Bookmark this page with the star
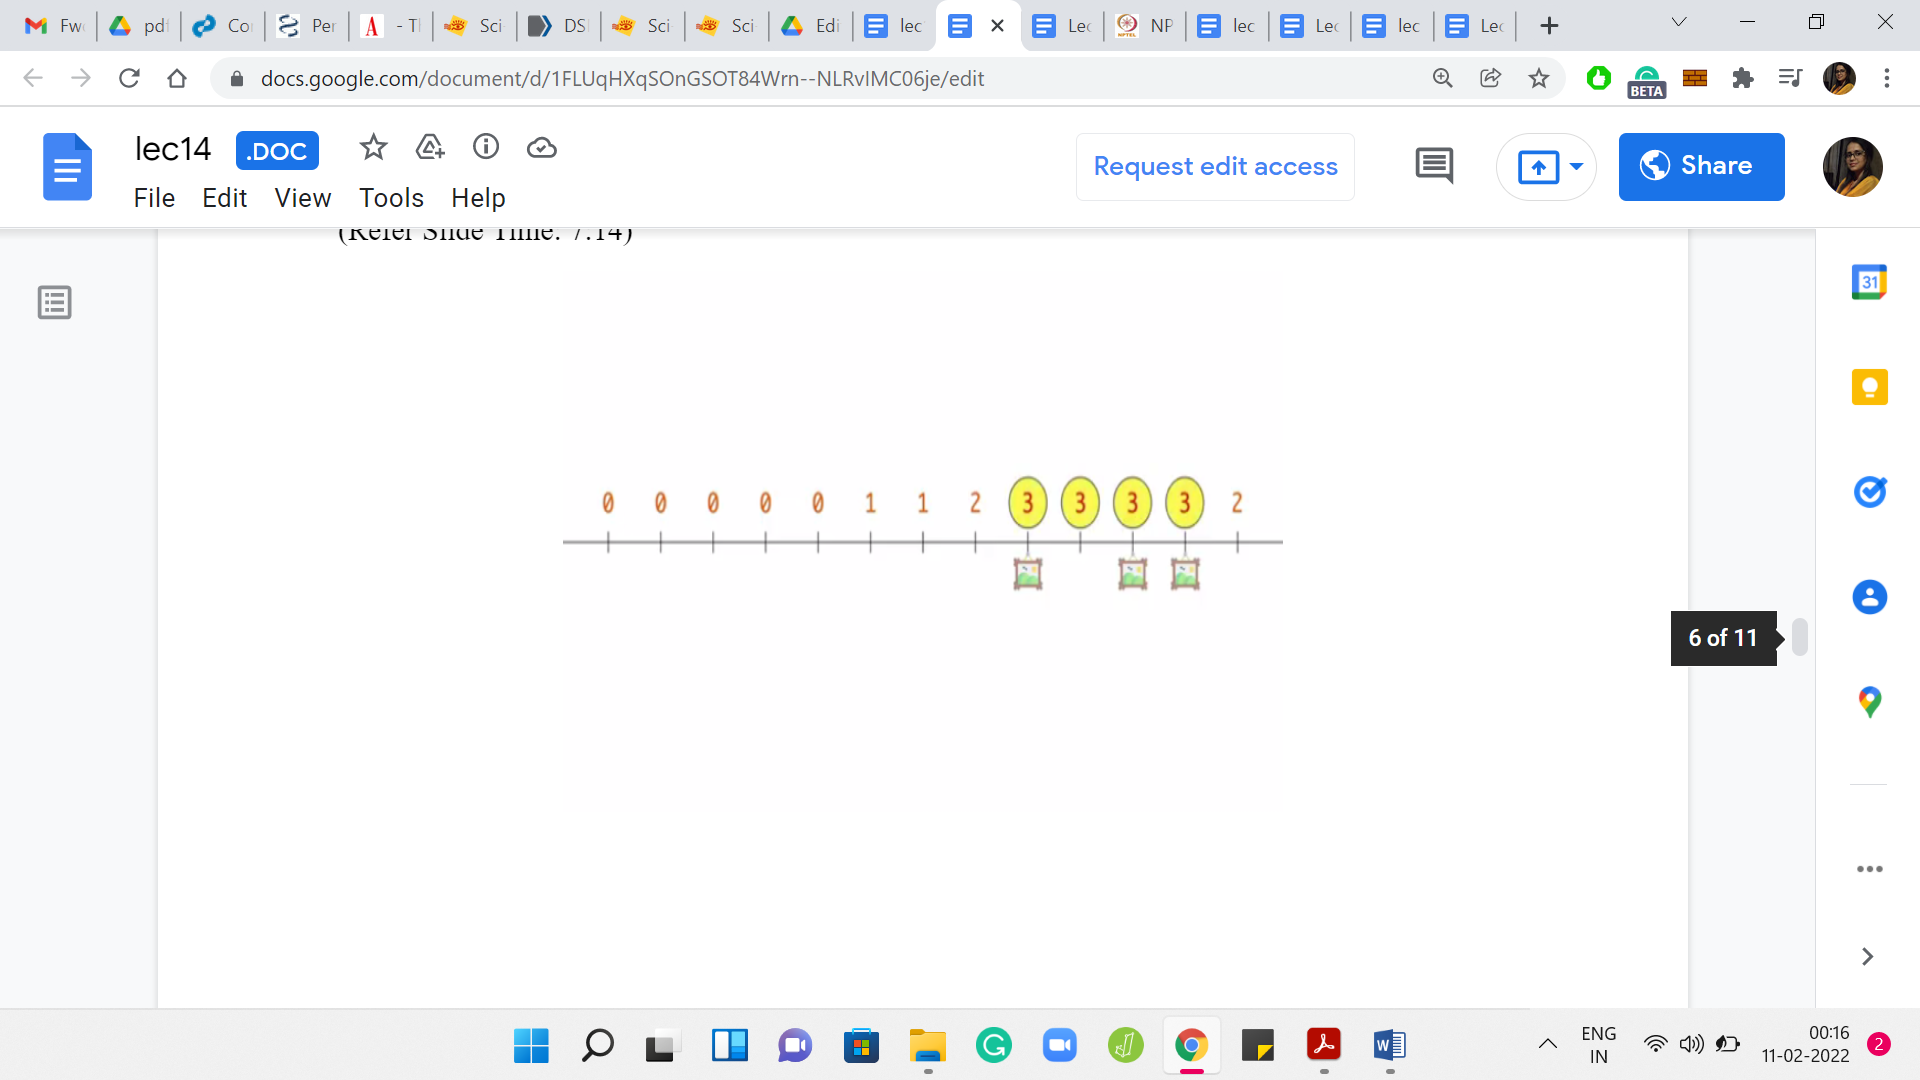The image size is (1920, 1080). click(1539, 78)
